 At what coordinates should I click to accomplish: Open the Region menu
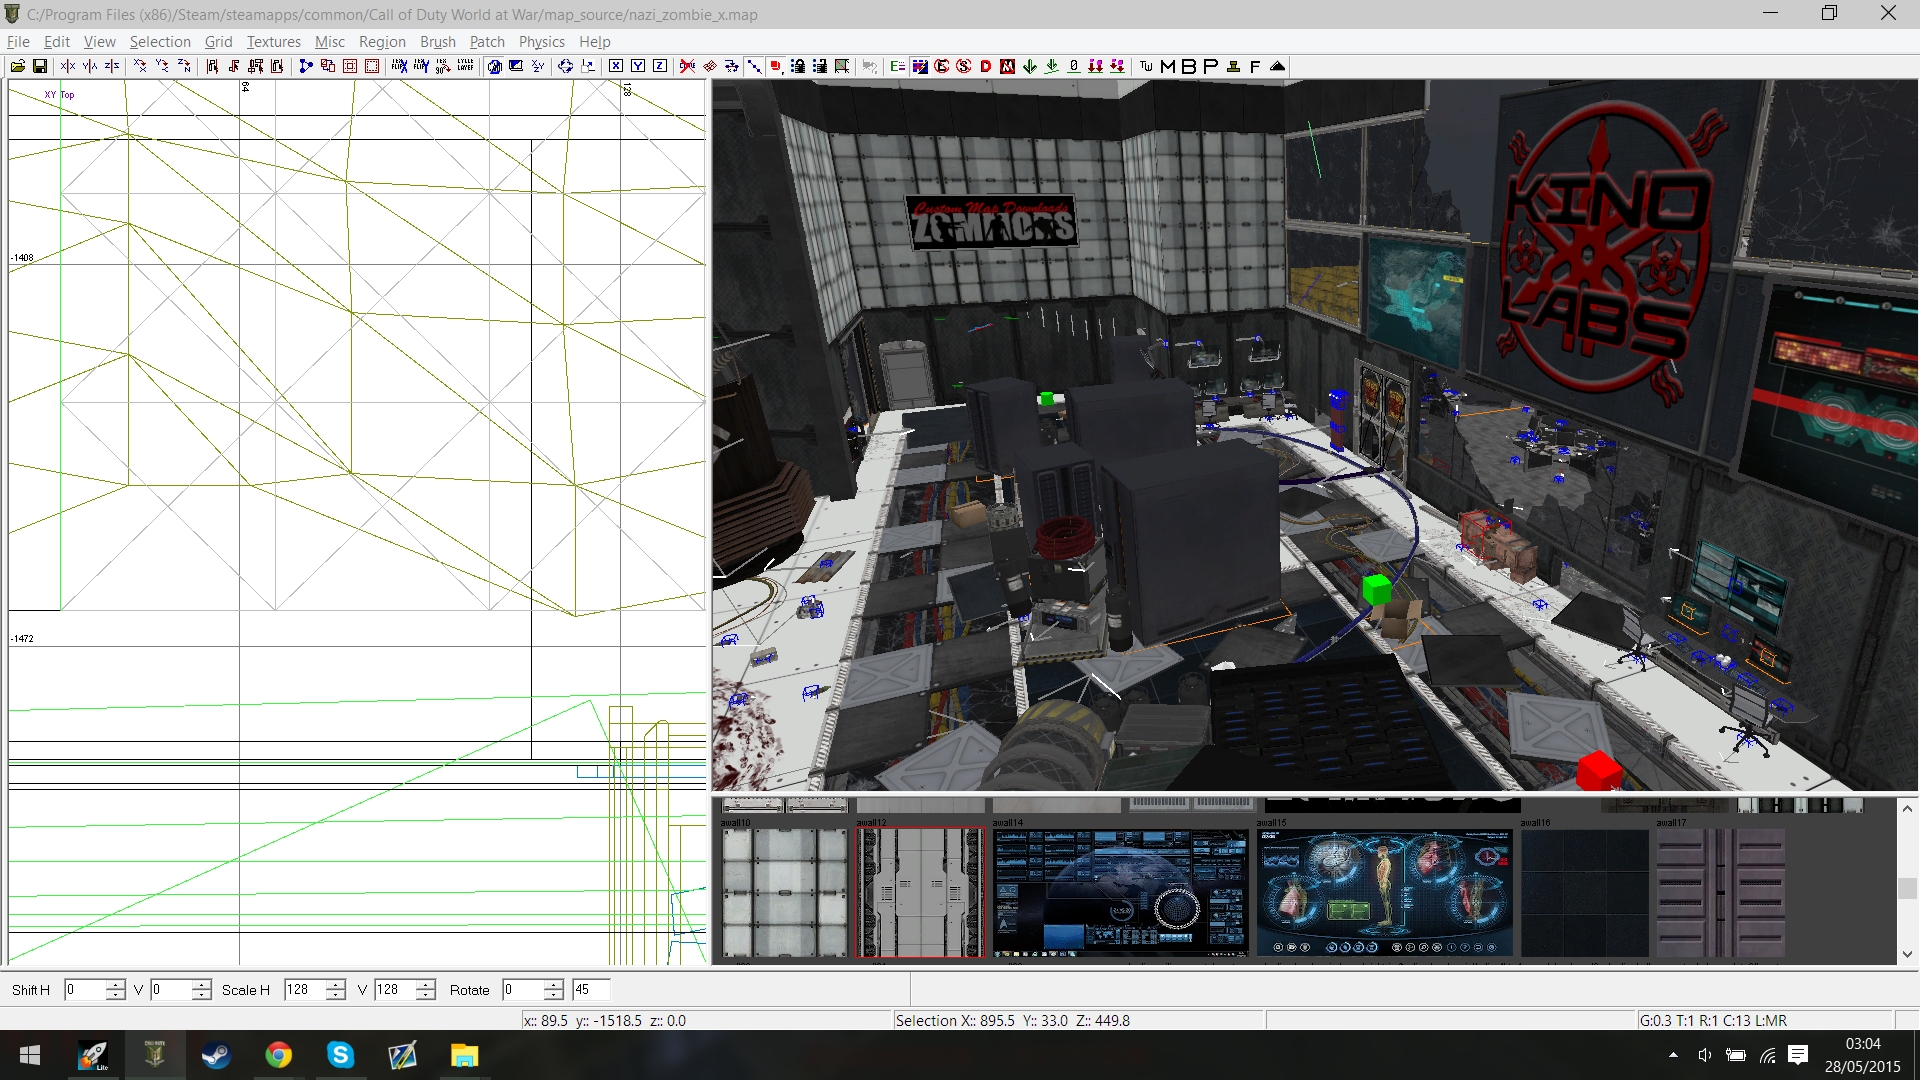(x=382, y=41)
